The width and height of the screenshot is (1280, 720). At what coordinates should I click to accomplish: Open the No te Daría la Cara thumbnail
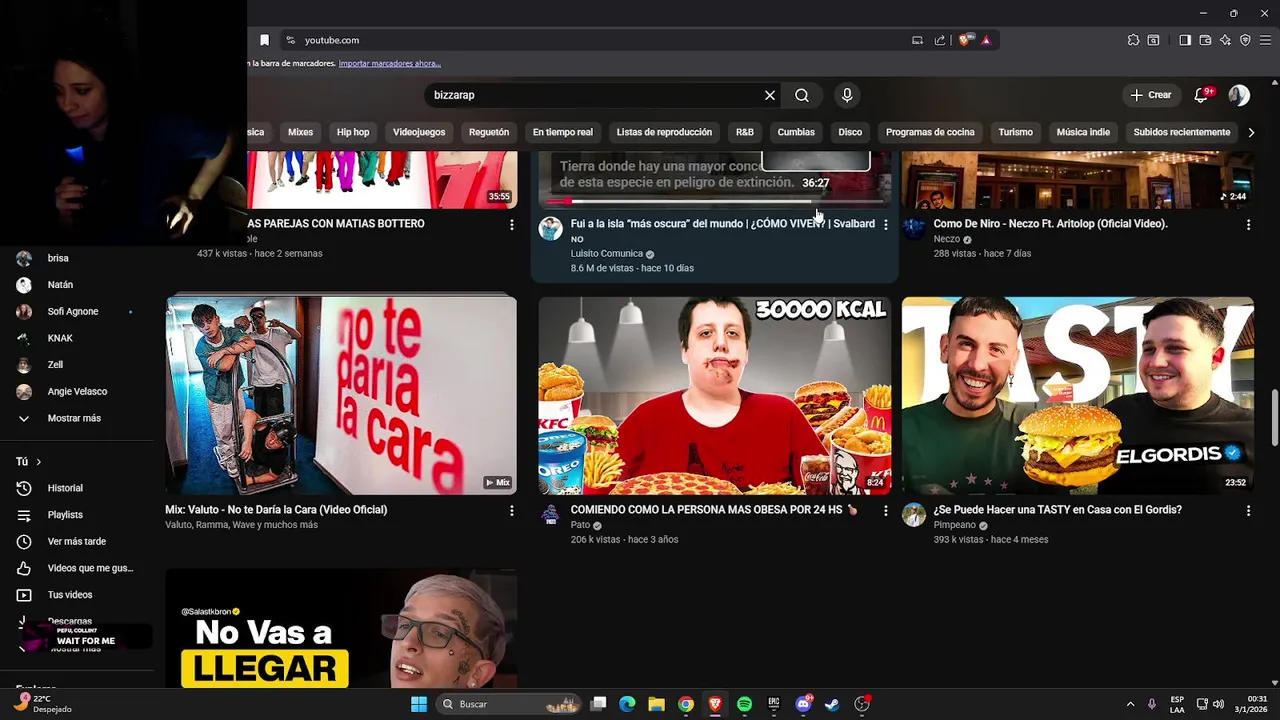[341, 395]
